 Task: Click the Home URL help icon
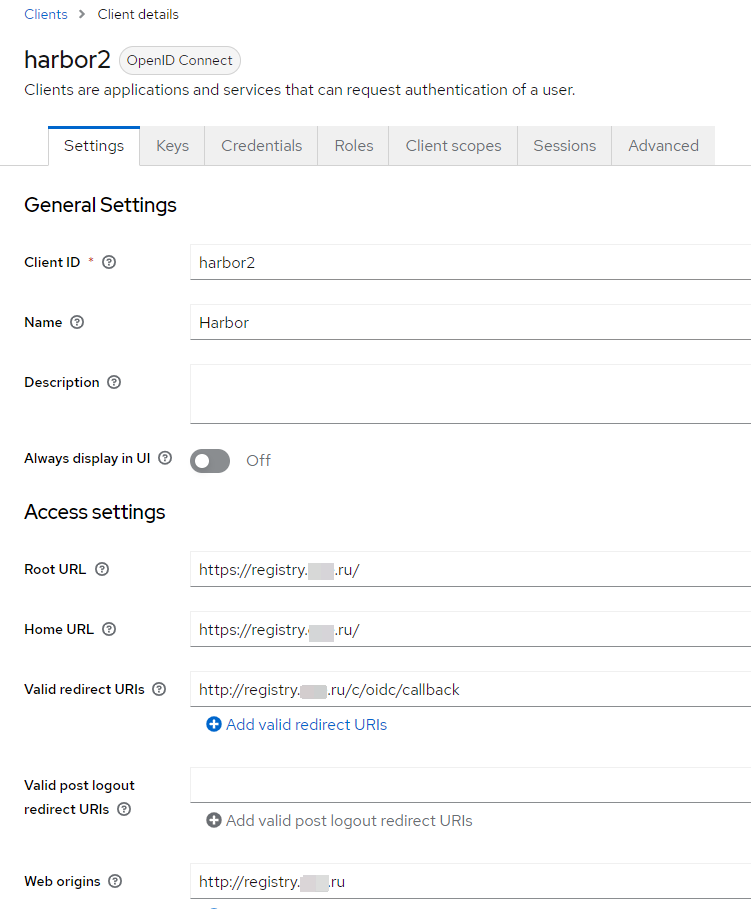(x=109, y=629)
